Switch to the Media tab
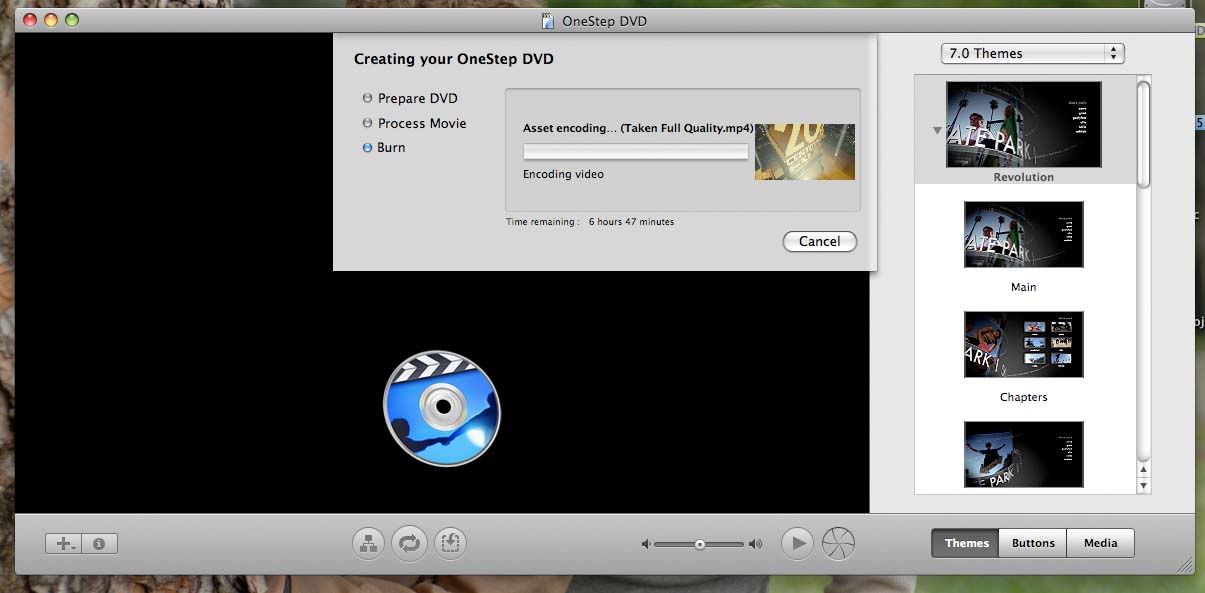The height and width of the screenshot is (593, 1205). pos(1100,543)
